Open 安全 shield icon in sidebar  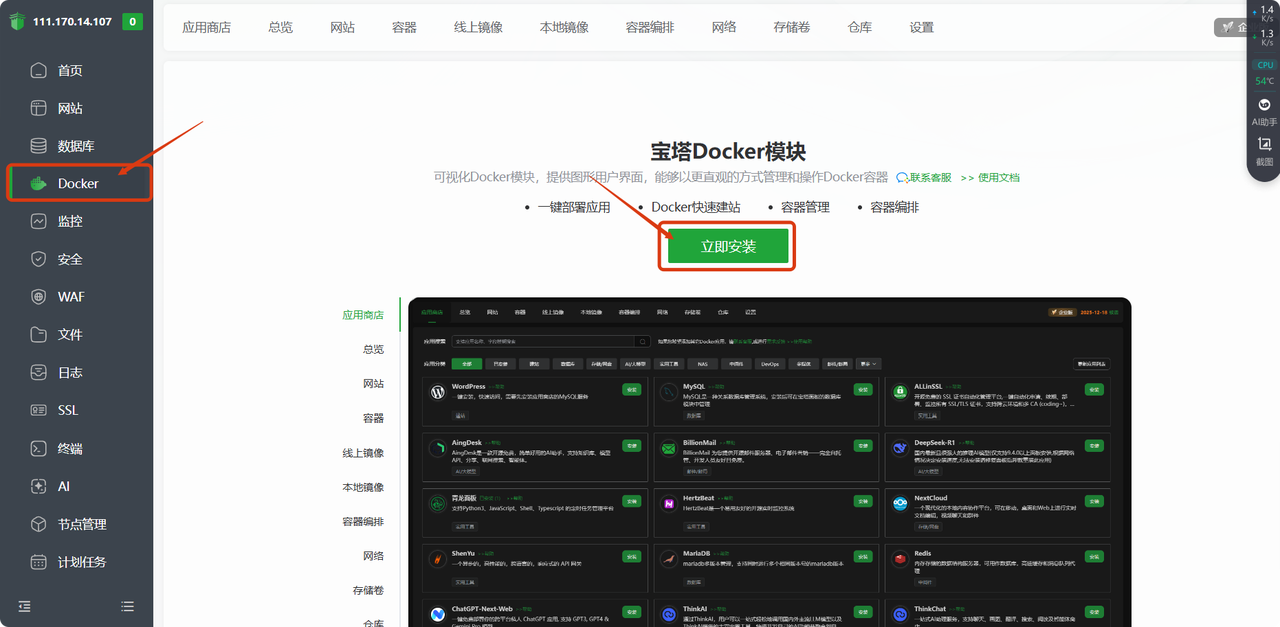tap(38, 259)
